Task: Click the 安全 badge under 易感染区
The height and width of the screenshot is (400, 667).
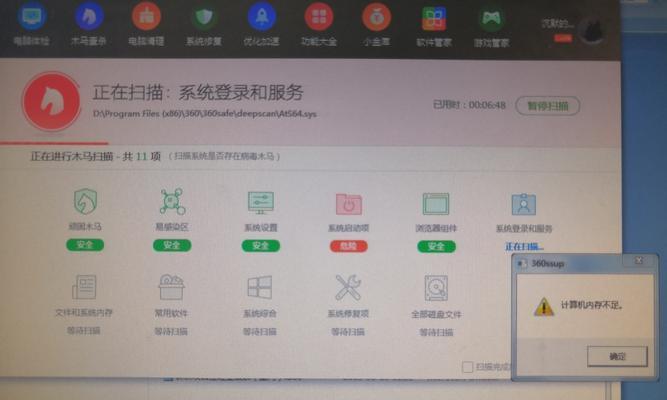Action: (x=172, y=245)
